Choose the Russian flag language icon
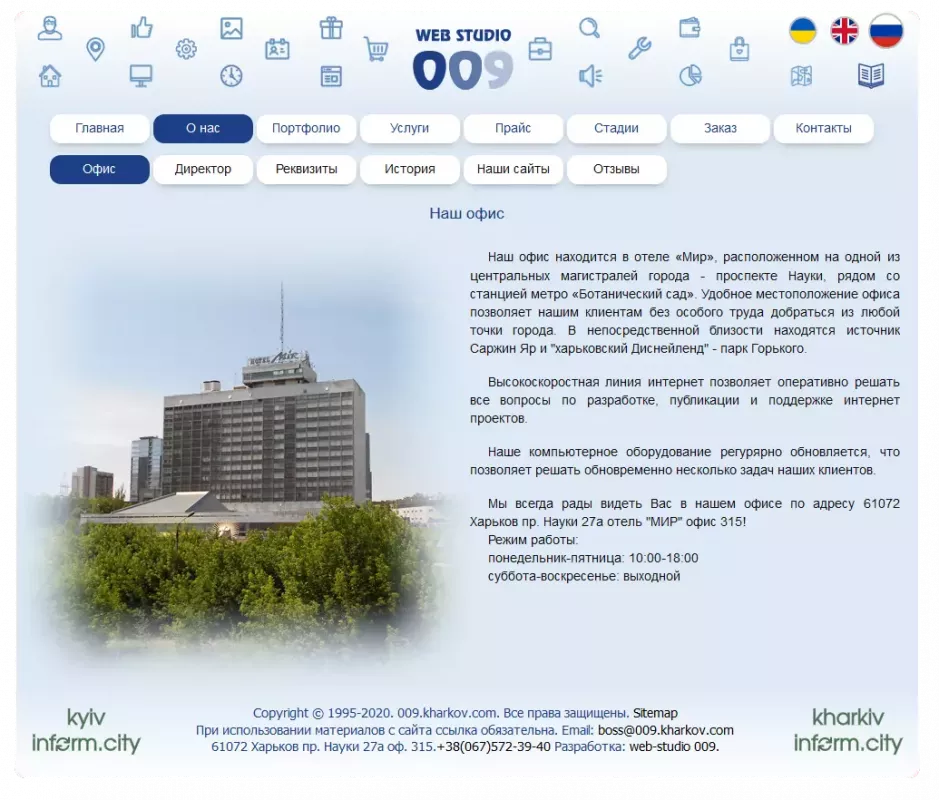939x800 pixels. coord(886,31)
